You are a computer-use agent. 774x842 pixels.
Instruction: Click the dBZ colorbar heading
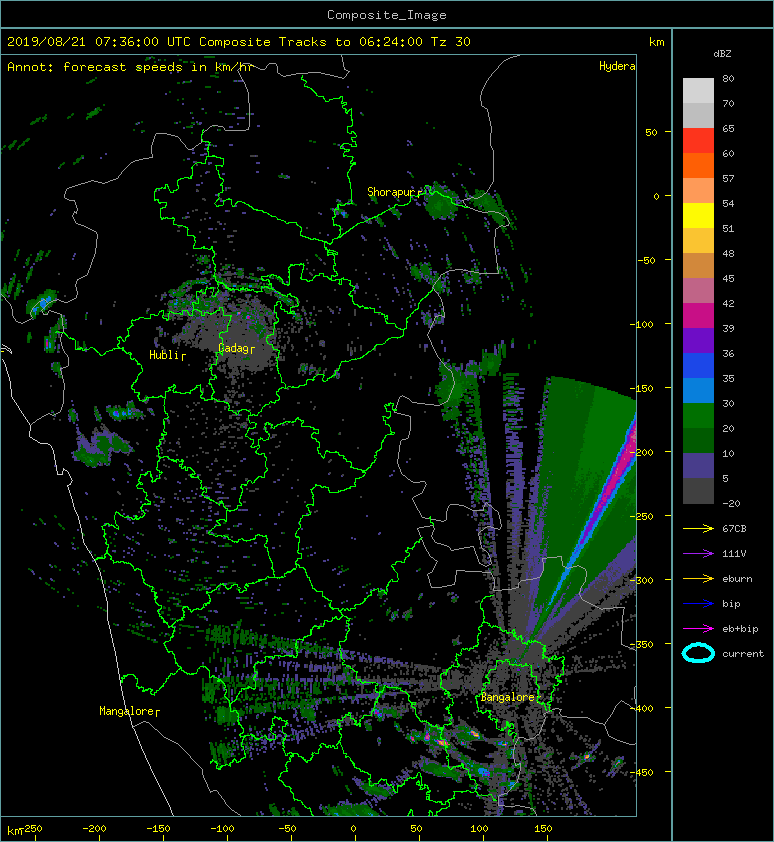pyautogui.click(x=722, y=54)
